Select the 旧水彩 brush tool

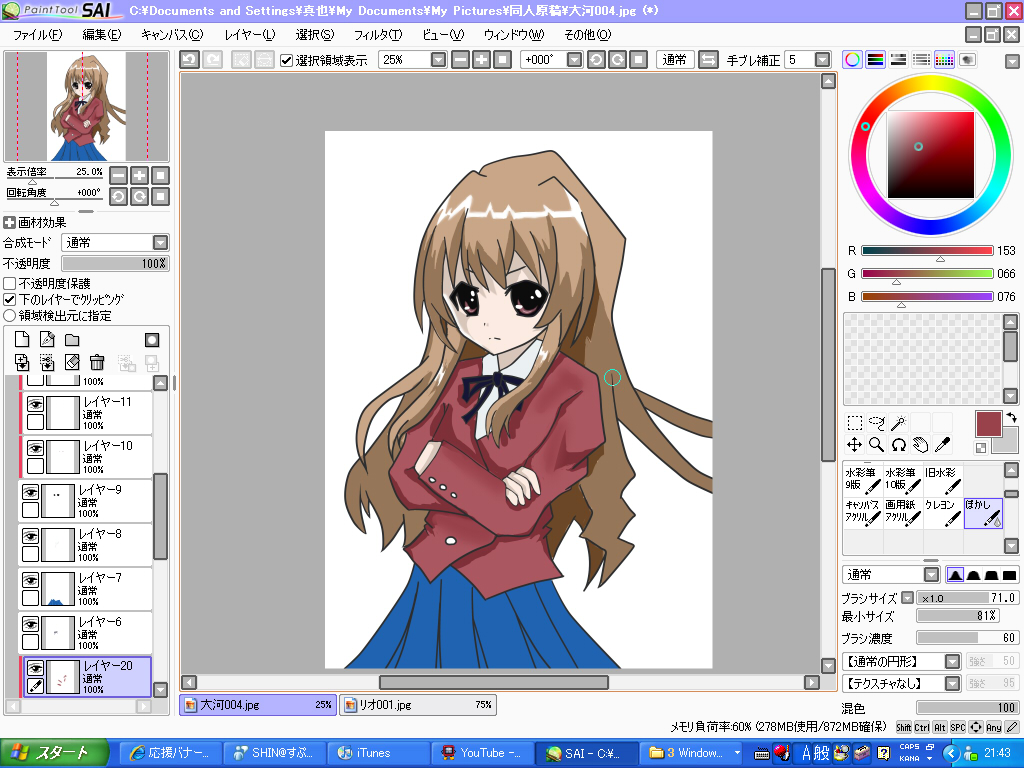pyautogui.click(x=942, y=479)
